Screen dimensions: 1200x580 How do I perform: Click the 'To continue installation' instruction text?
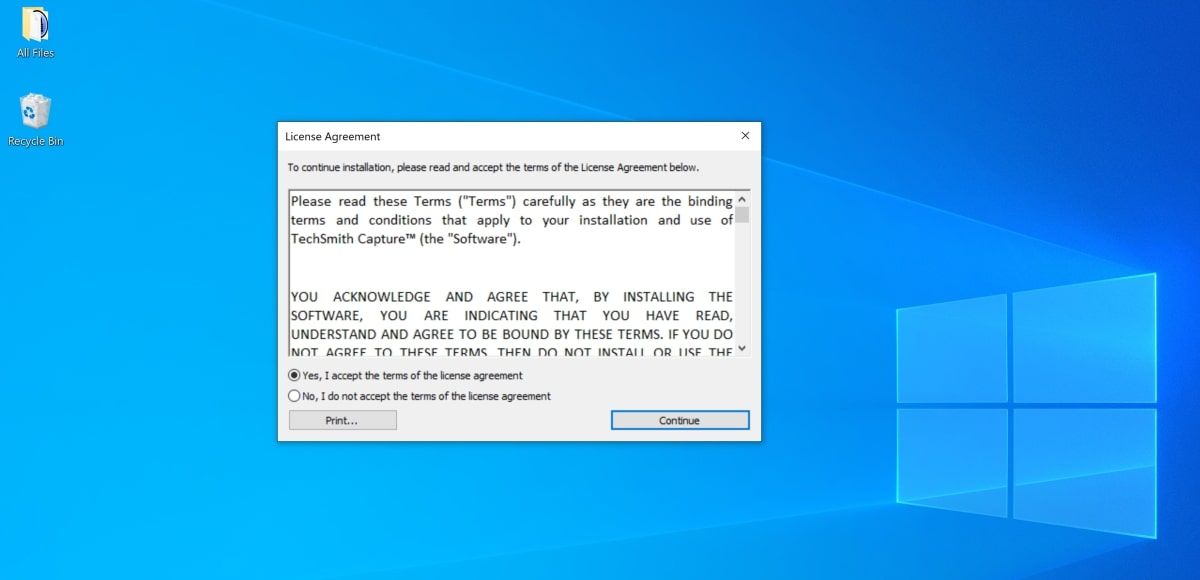click(x=493, y=167)
